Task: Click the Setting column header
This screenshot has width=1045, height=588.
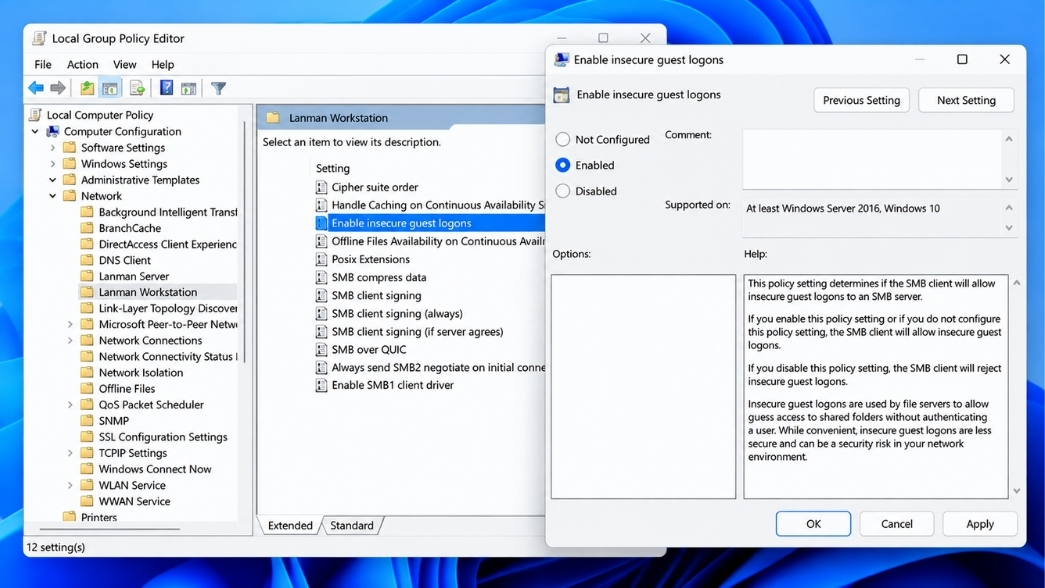Action: point(333,169)
